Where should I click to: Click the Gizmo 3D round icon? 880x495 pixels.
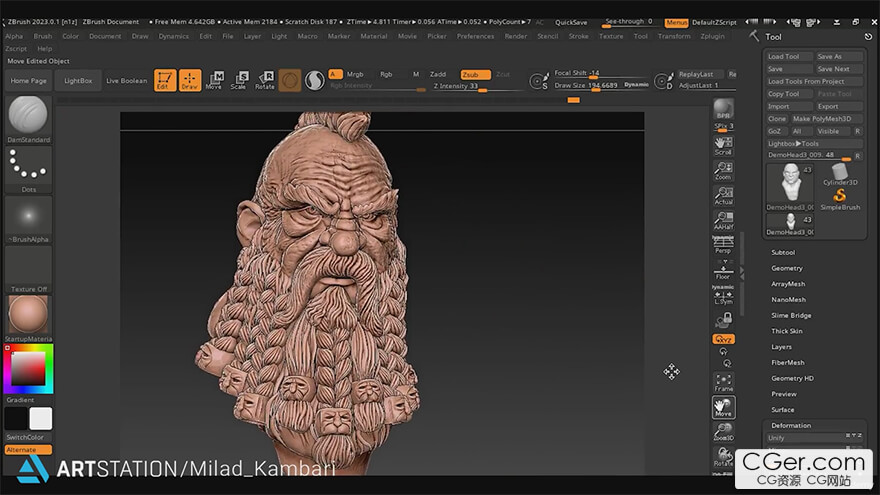[x=290, y=81]
